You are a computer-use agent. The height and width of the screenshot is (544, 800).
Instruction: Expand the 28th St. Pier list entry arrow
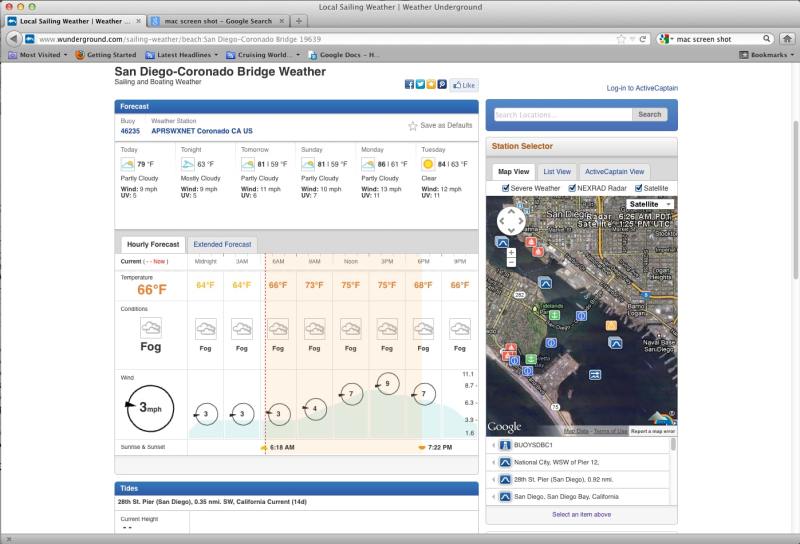point(493,480)
